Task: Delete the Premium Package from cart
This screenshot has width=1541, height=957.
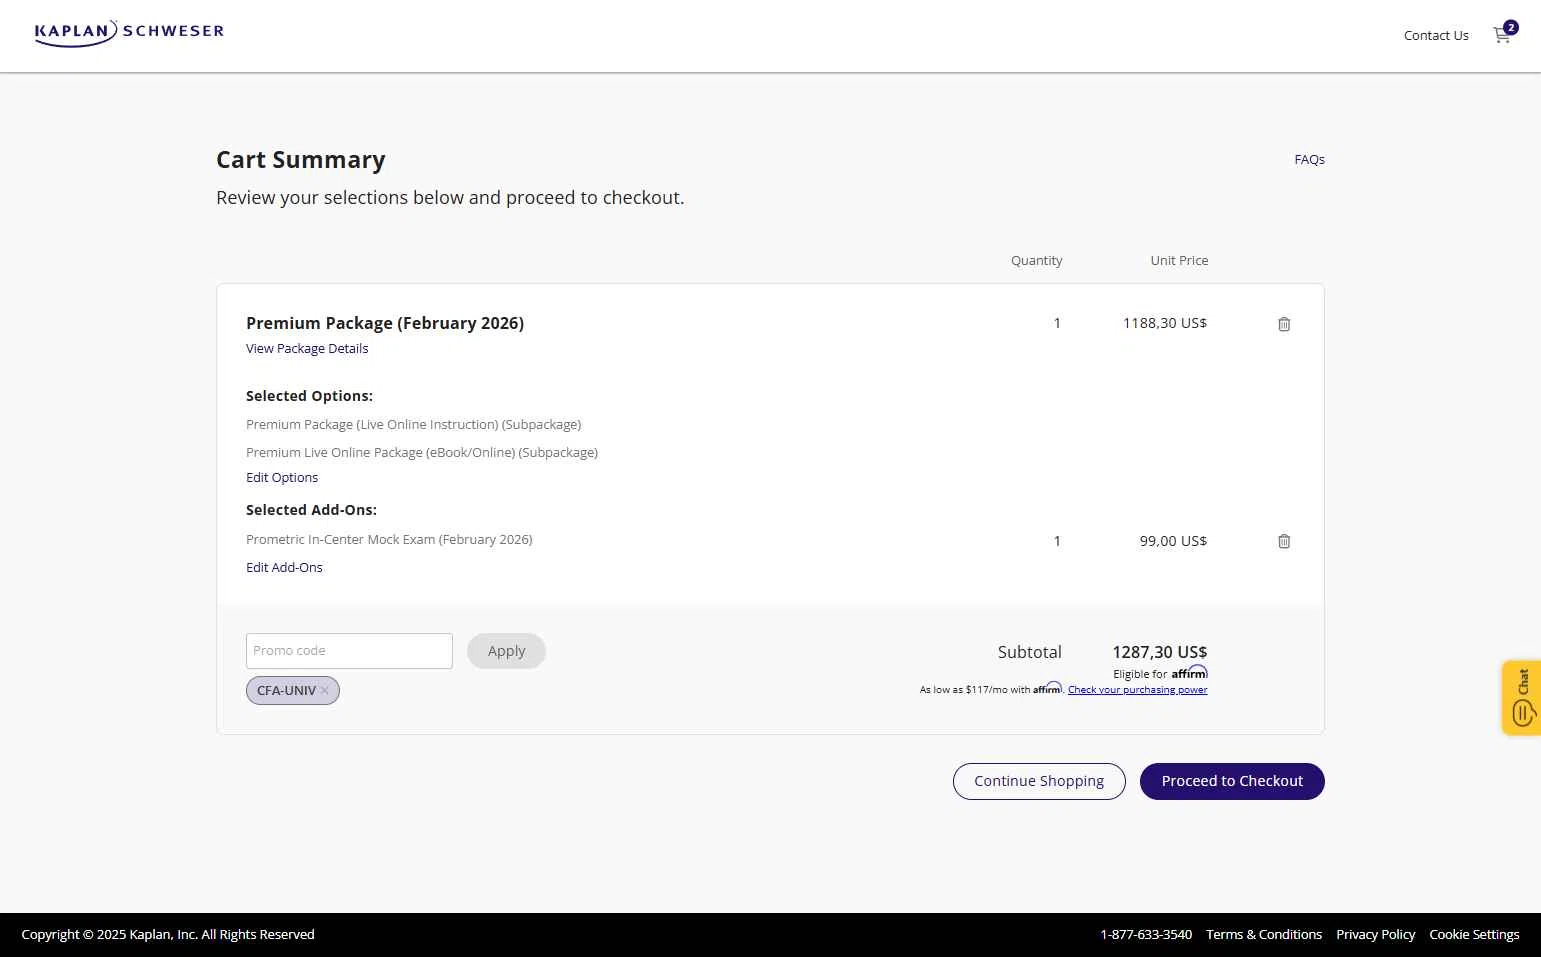Action: coord(1284,324)
